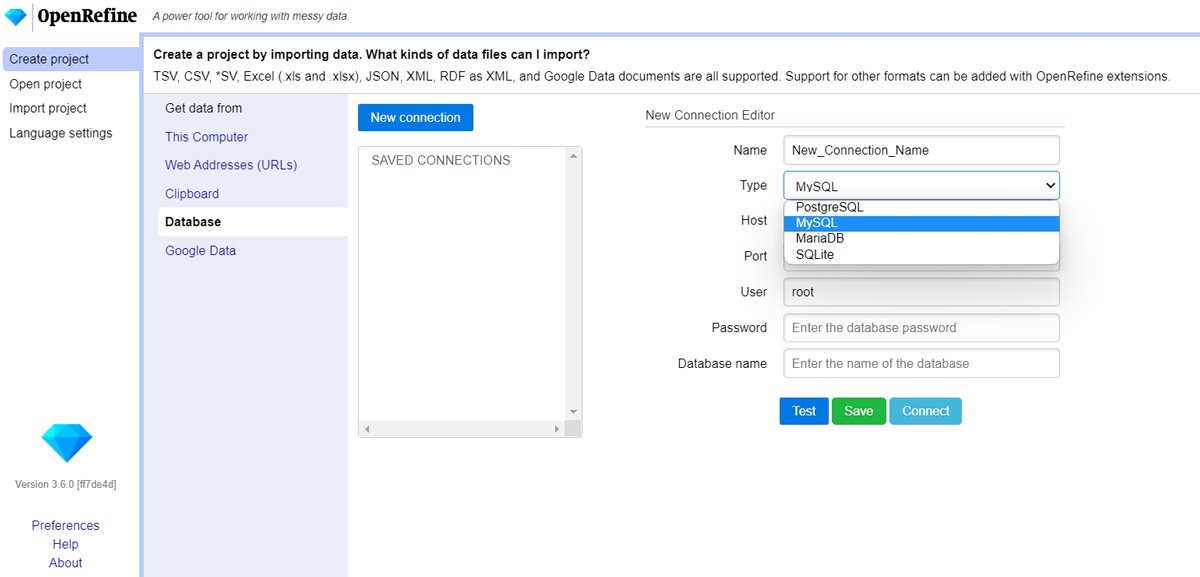Open the Import project section
The height and width of the screenshot is (577, 1200).
tap(48, 108)
